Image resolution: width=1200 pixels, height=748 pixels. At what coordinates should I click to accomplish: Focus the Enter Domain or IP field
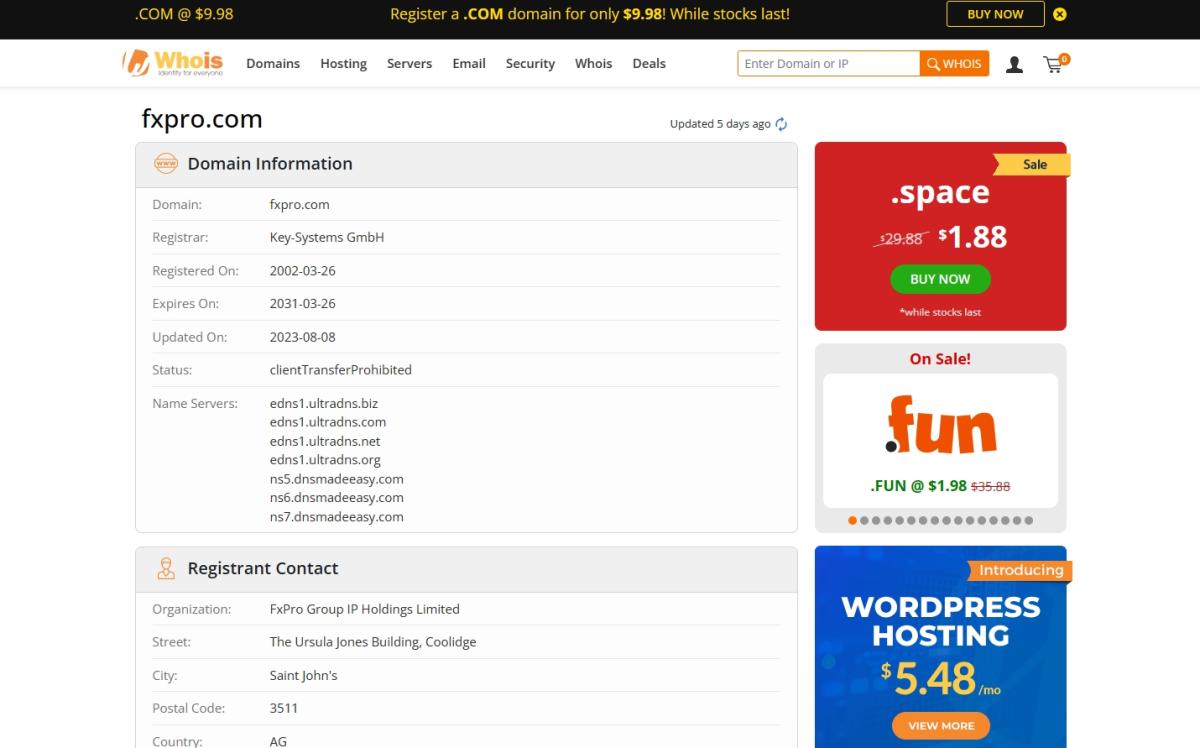pos(828,64)
